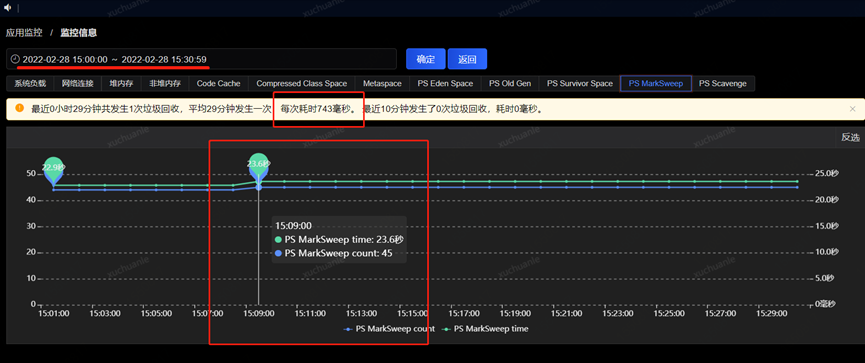Switch to the Code Cache tab
Viewport: 865px width, 363px height.
pos(218,84)
